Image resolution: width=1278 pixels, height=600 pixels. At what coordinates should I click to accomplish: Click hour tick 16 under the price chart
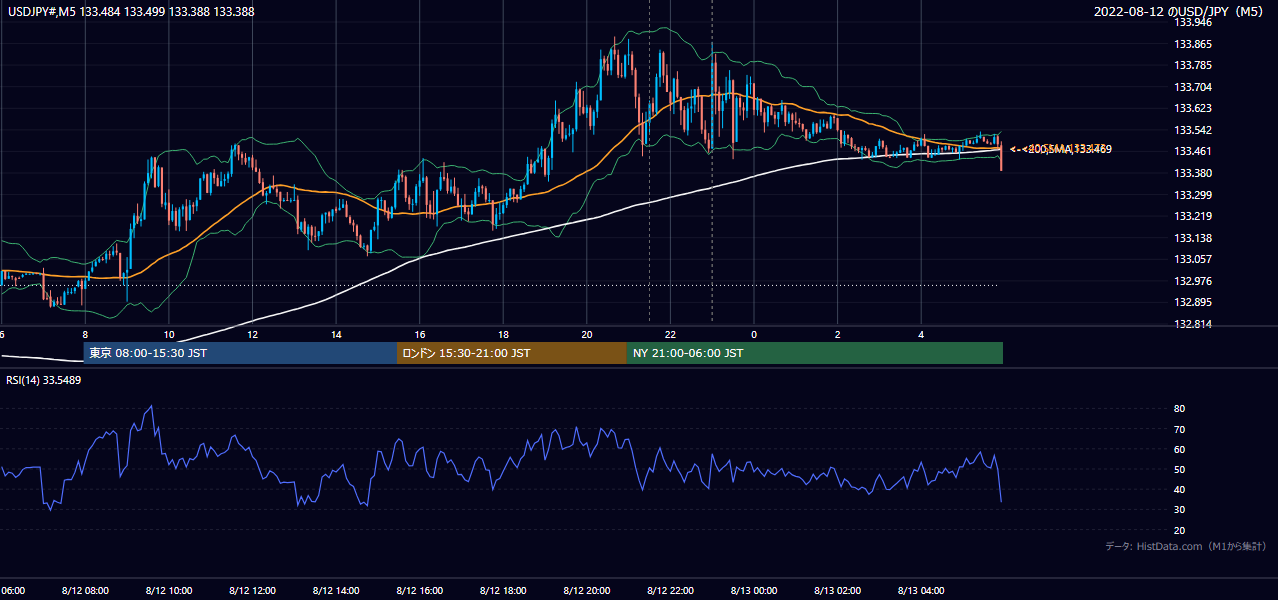point(420,335)
